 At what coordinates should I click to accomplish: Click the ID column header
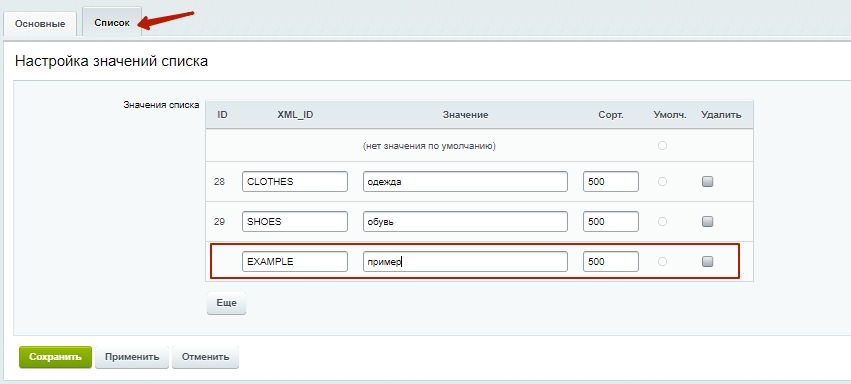coord(222,115)
